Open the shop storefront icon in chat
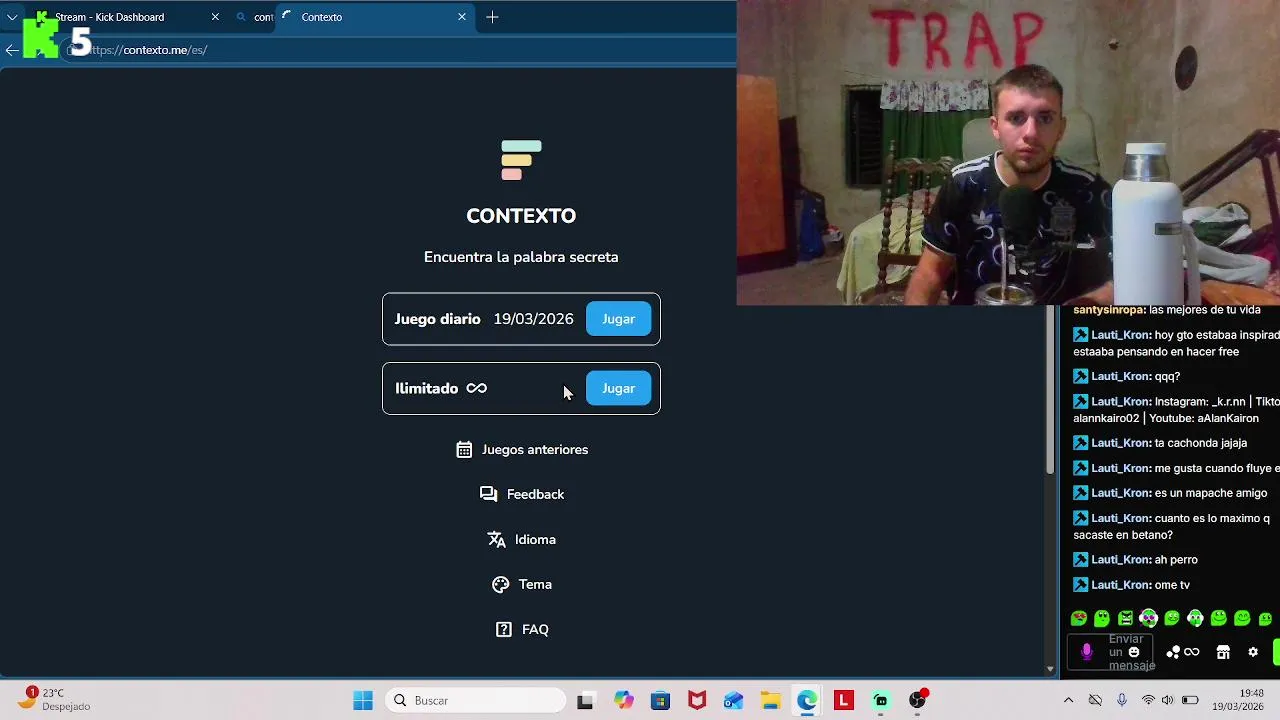 click(1223, 652)
